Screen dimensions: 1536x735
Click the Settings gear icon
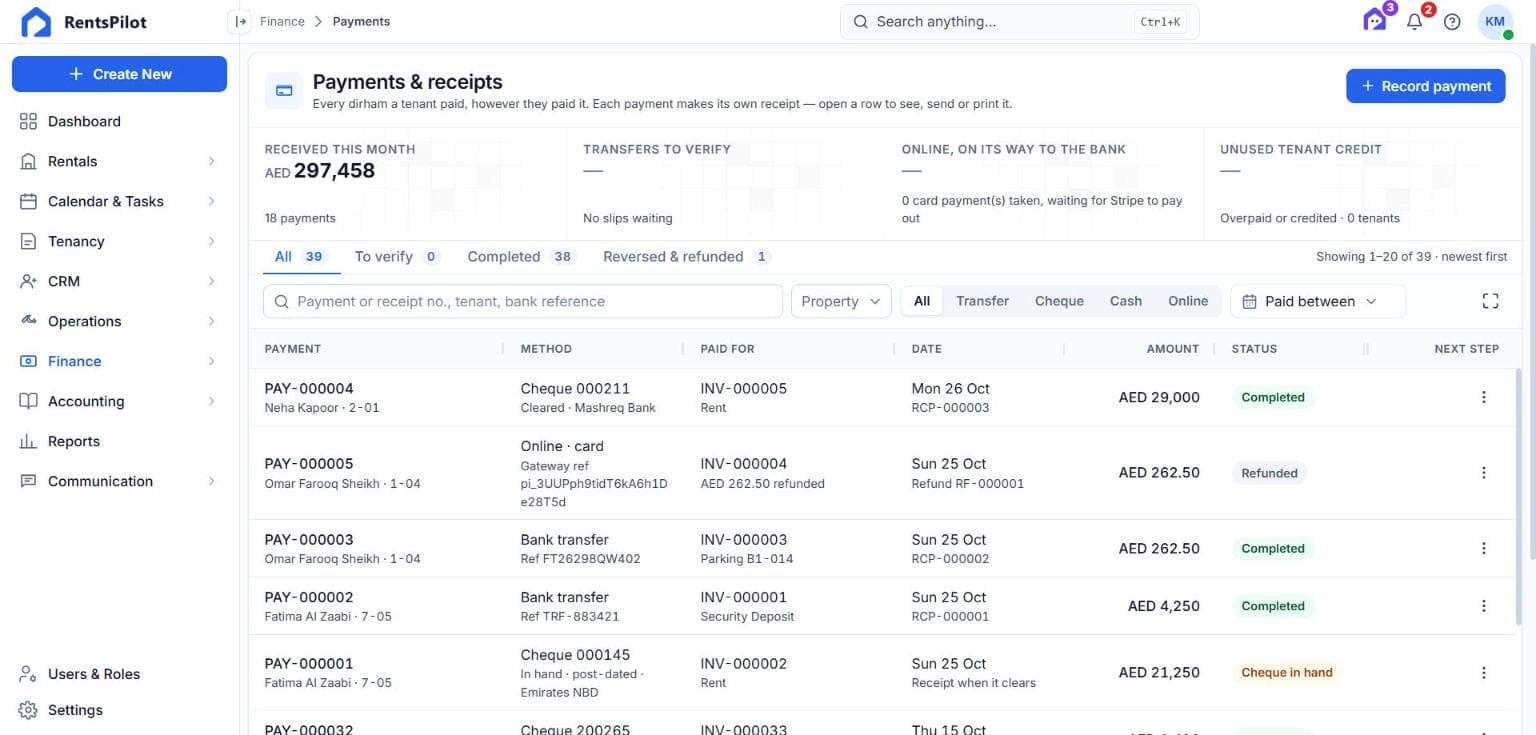click(28, 710)
